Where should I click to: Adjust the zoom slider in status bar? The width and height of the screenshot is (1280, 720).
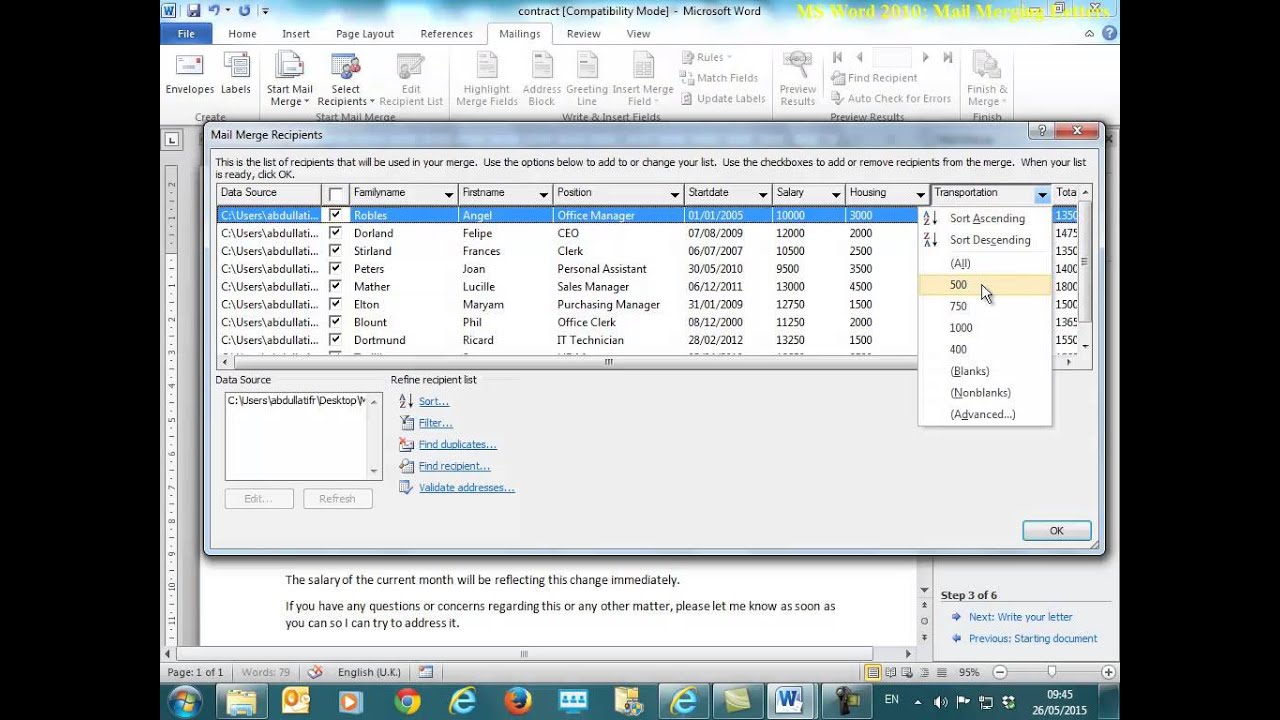pyautogui.click(x=1052, y=672)
